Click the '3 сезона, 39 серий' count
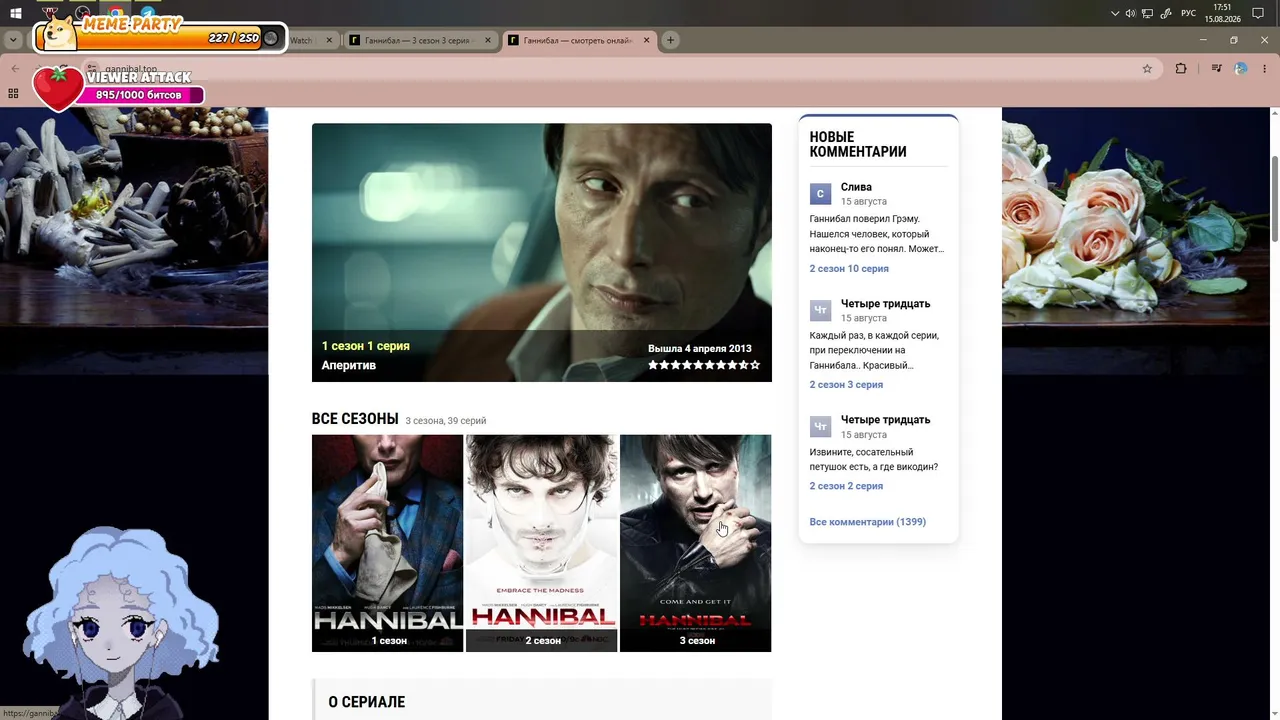1280x720 pixels. (x=446, y=421)
